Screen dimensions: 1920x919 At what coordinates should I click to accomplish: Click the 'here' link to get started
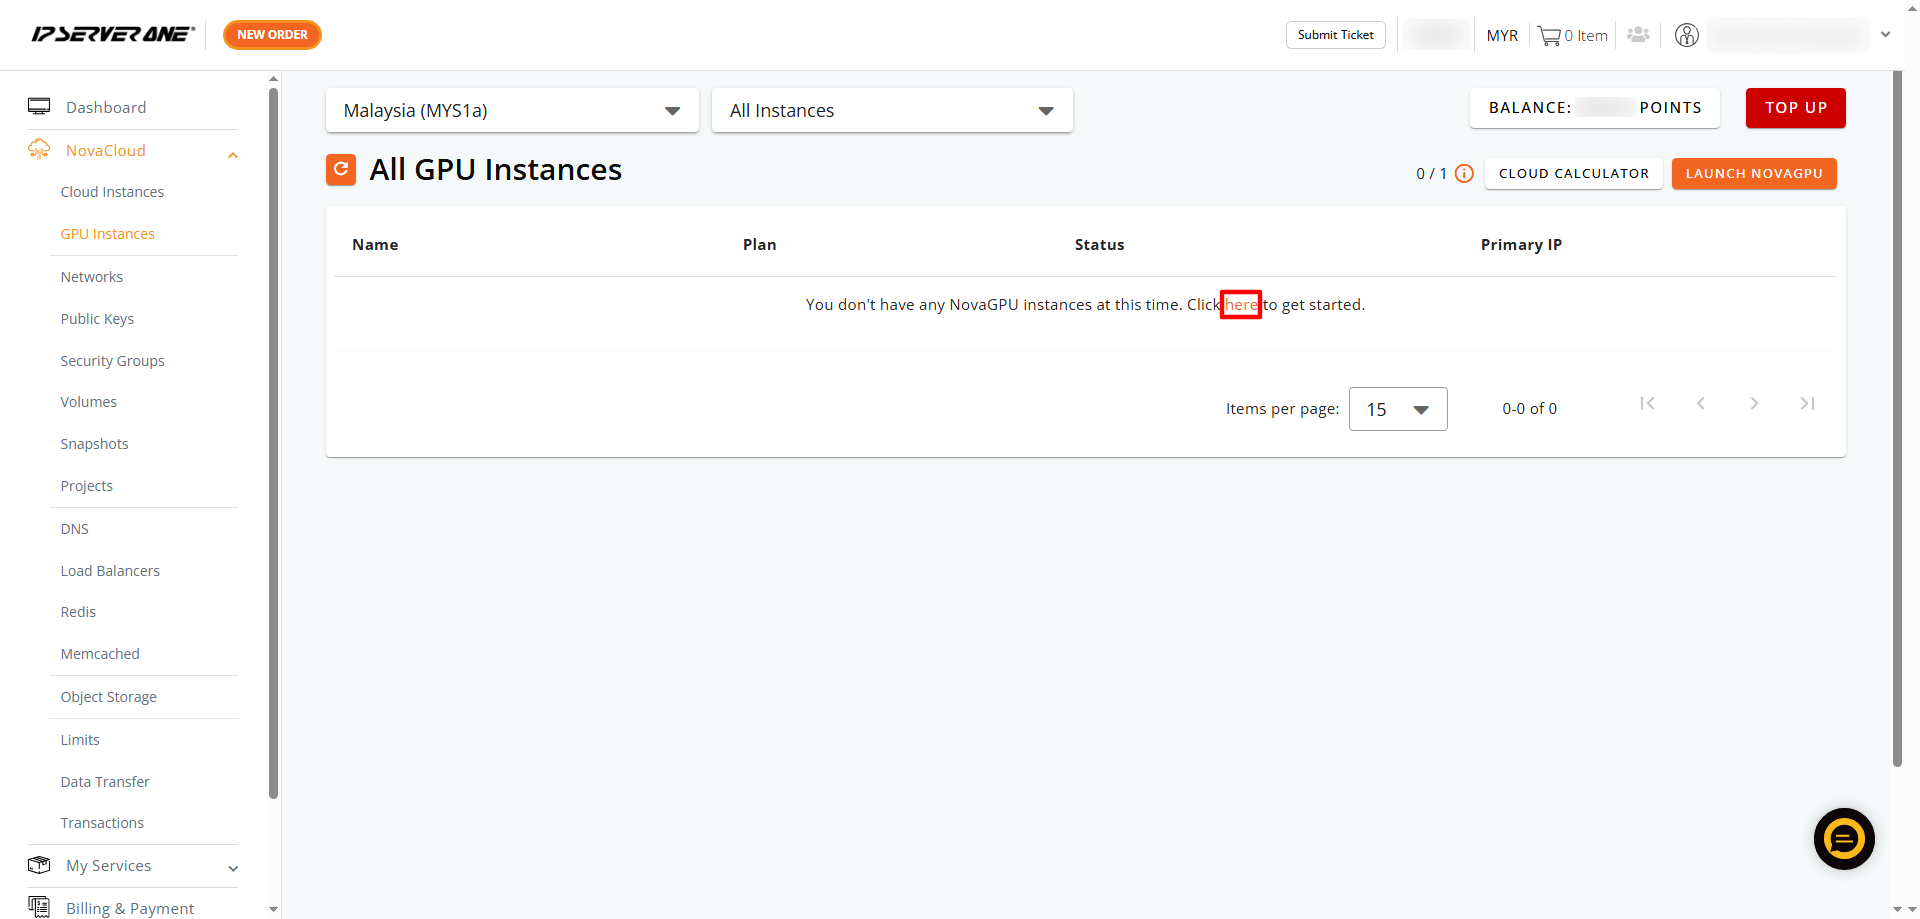pos(1241,304)
